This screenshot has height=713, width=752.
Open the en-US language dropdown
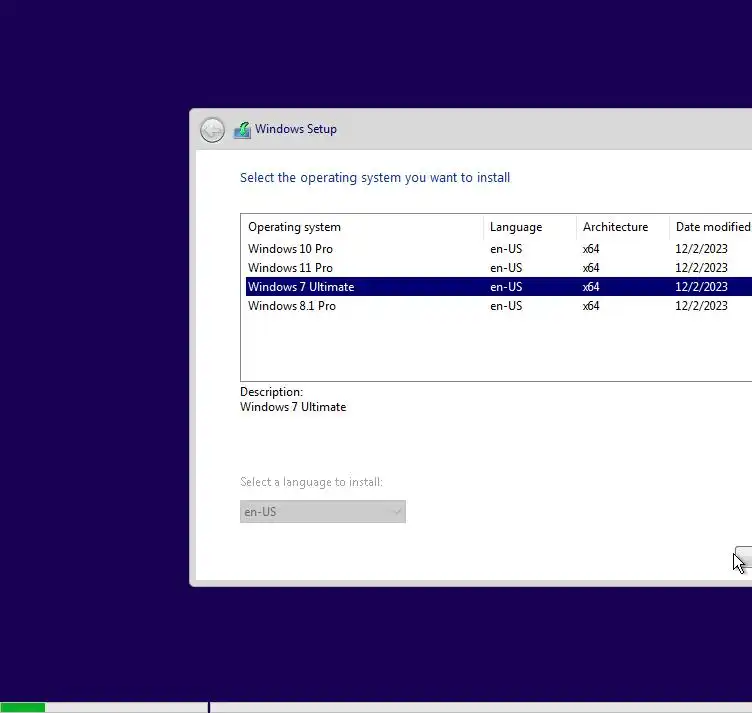pyautogui.click(x=323, y=512)
